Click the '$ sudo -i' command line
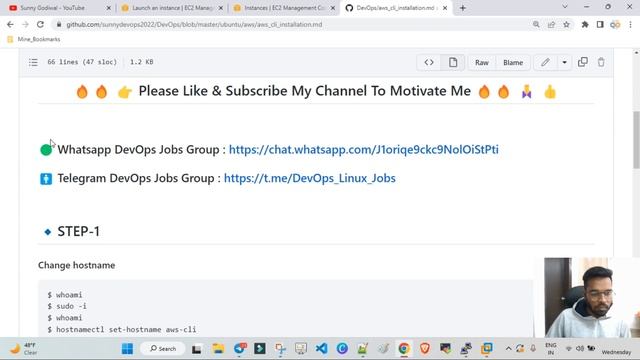The height and width of the screenshot is (360, 640). click(67, 306)
